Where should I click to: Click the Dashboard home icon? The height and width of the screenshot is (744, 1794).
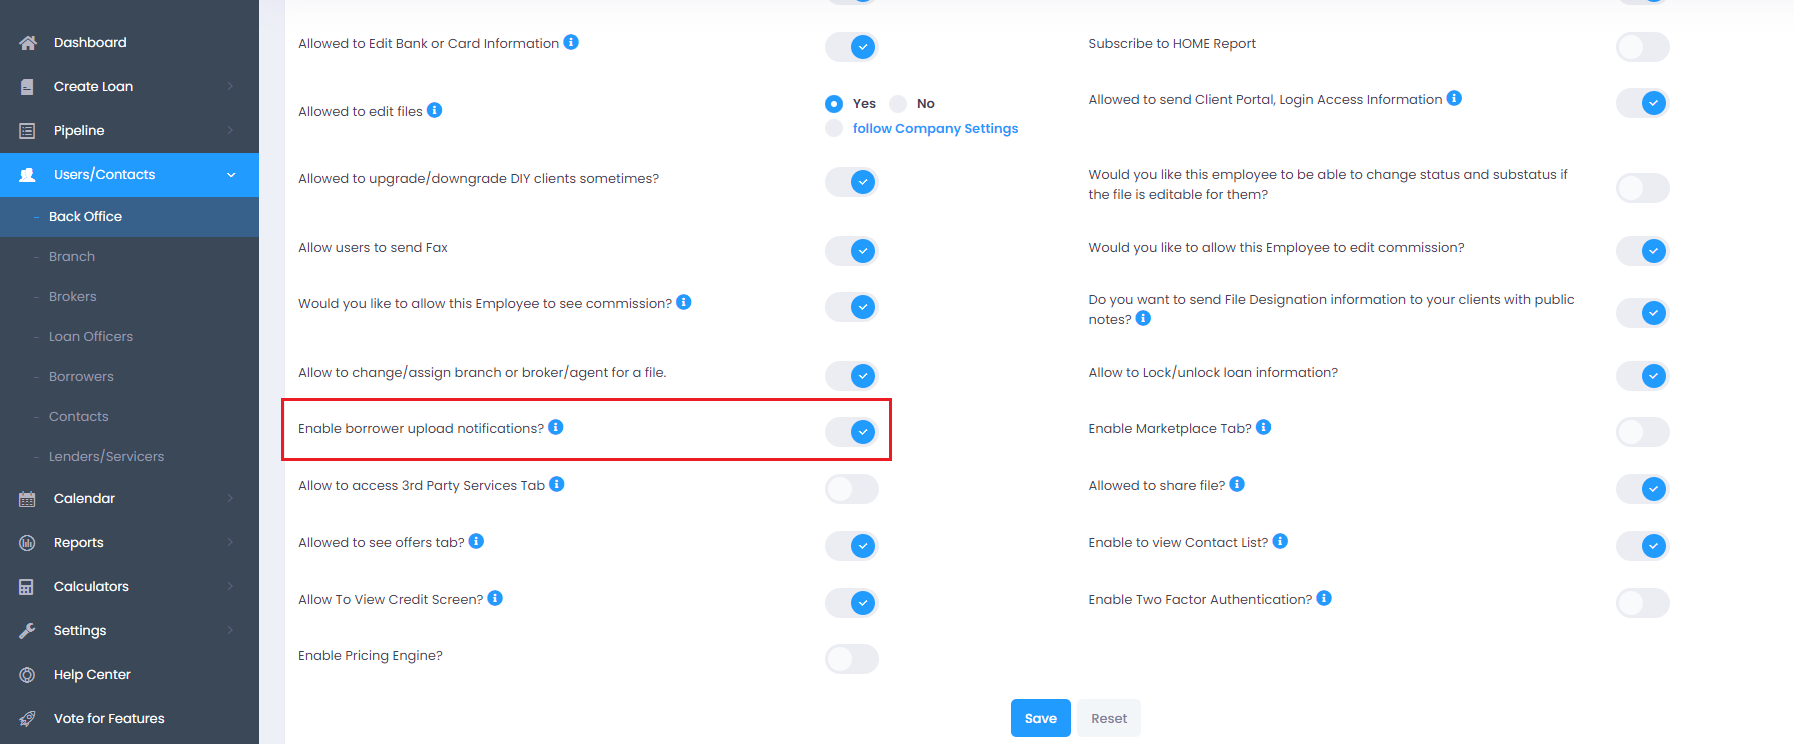[28, 43]
